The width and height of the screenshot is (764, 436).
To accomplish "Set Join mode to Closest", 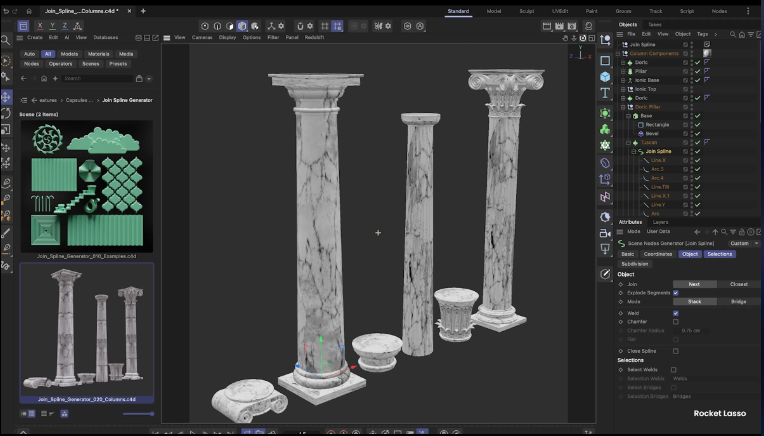I will pyautogui.click(x=738, y=284).
